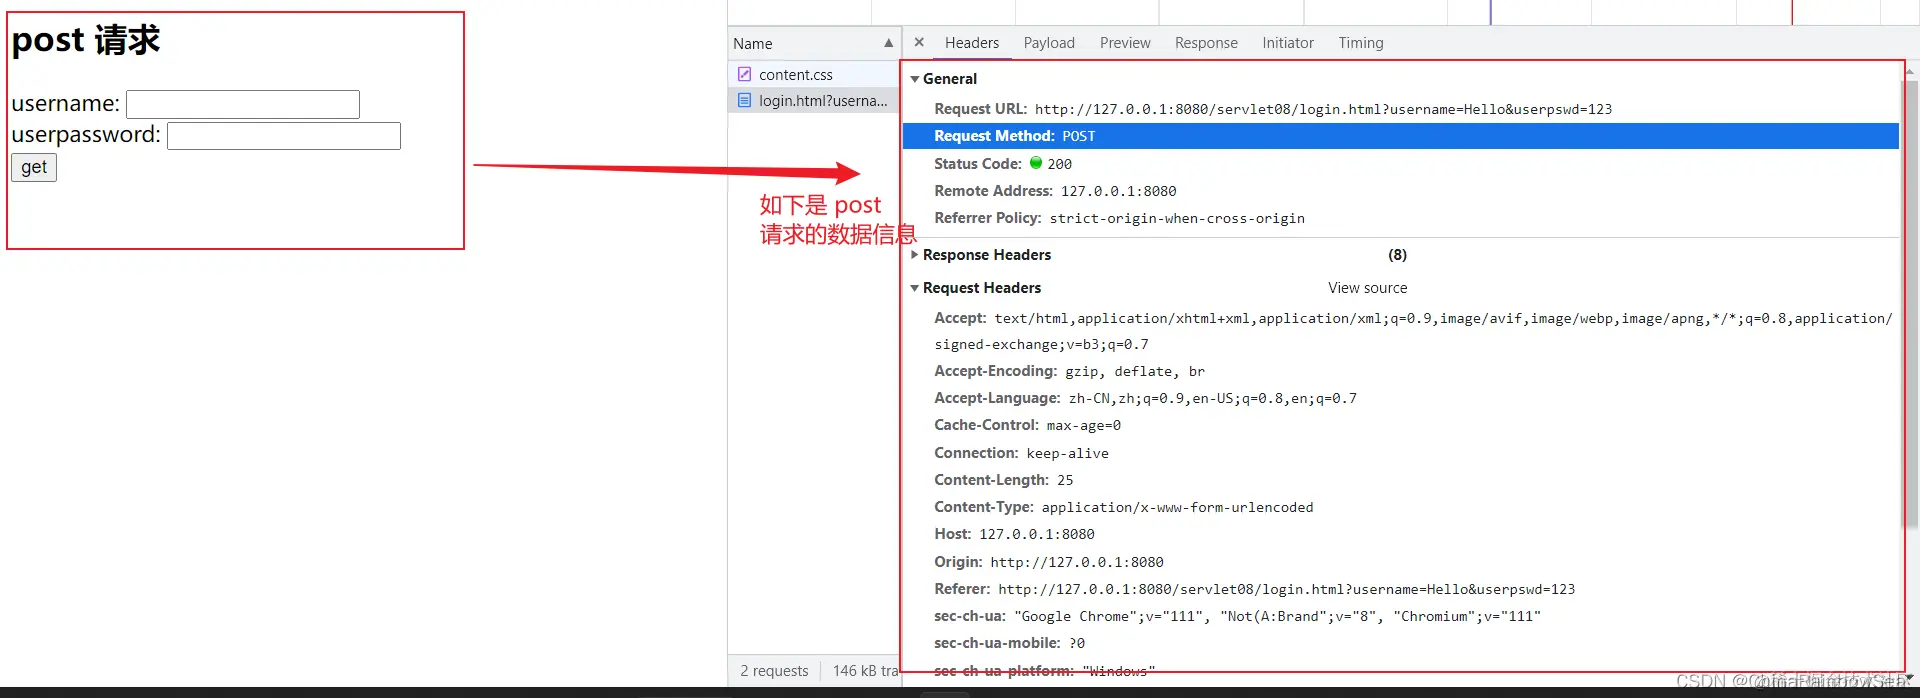Click the green Status Code indicator dot

(1036, 163)
